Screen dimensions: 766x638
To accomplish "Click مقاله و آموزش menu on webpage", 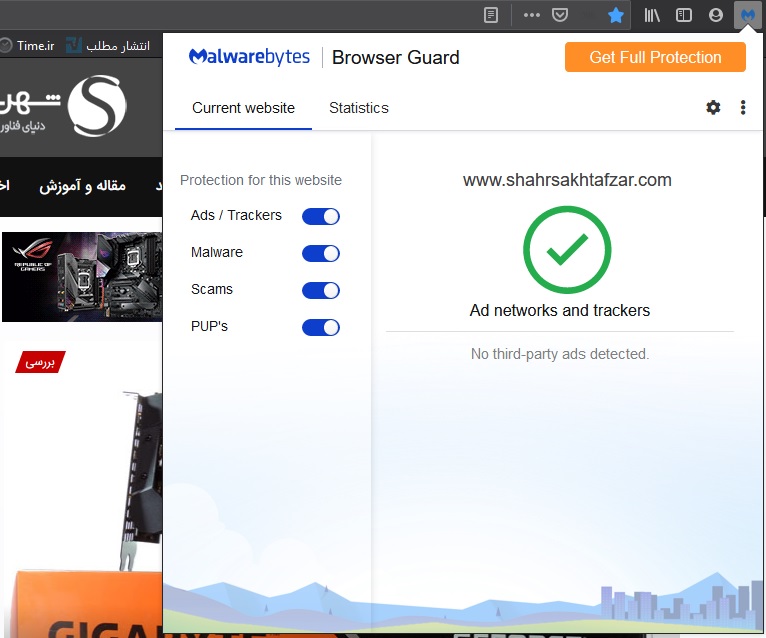I will tap(83, 186).
